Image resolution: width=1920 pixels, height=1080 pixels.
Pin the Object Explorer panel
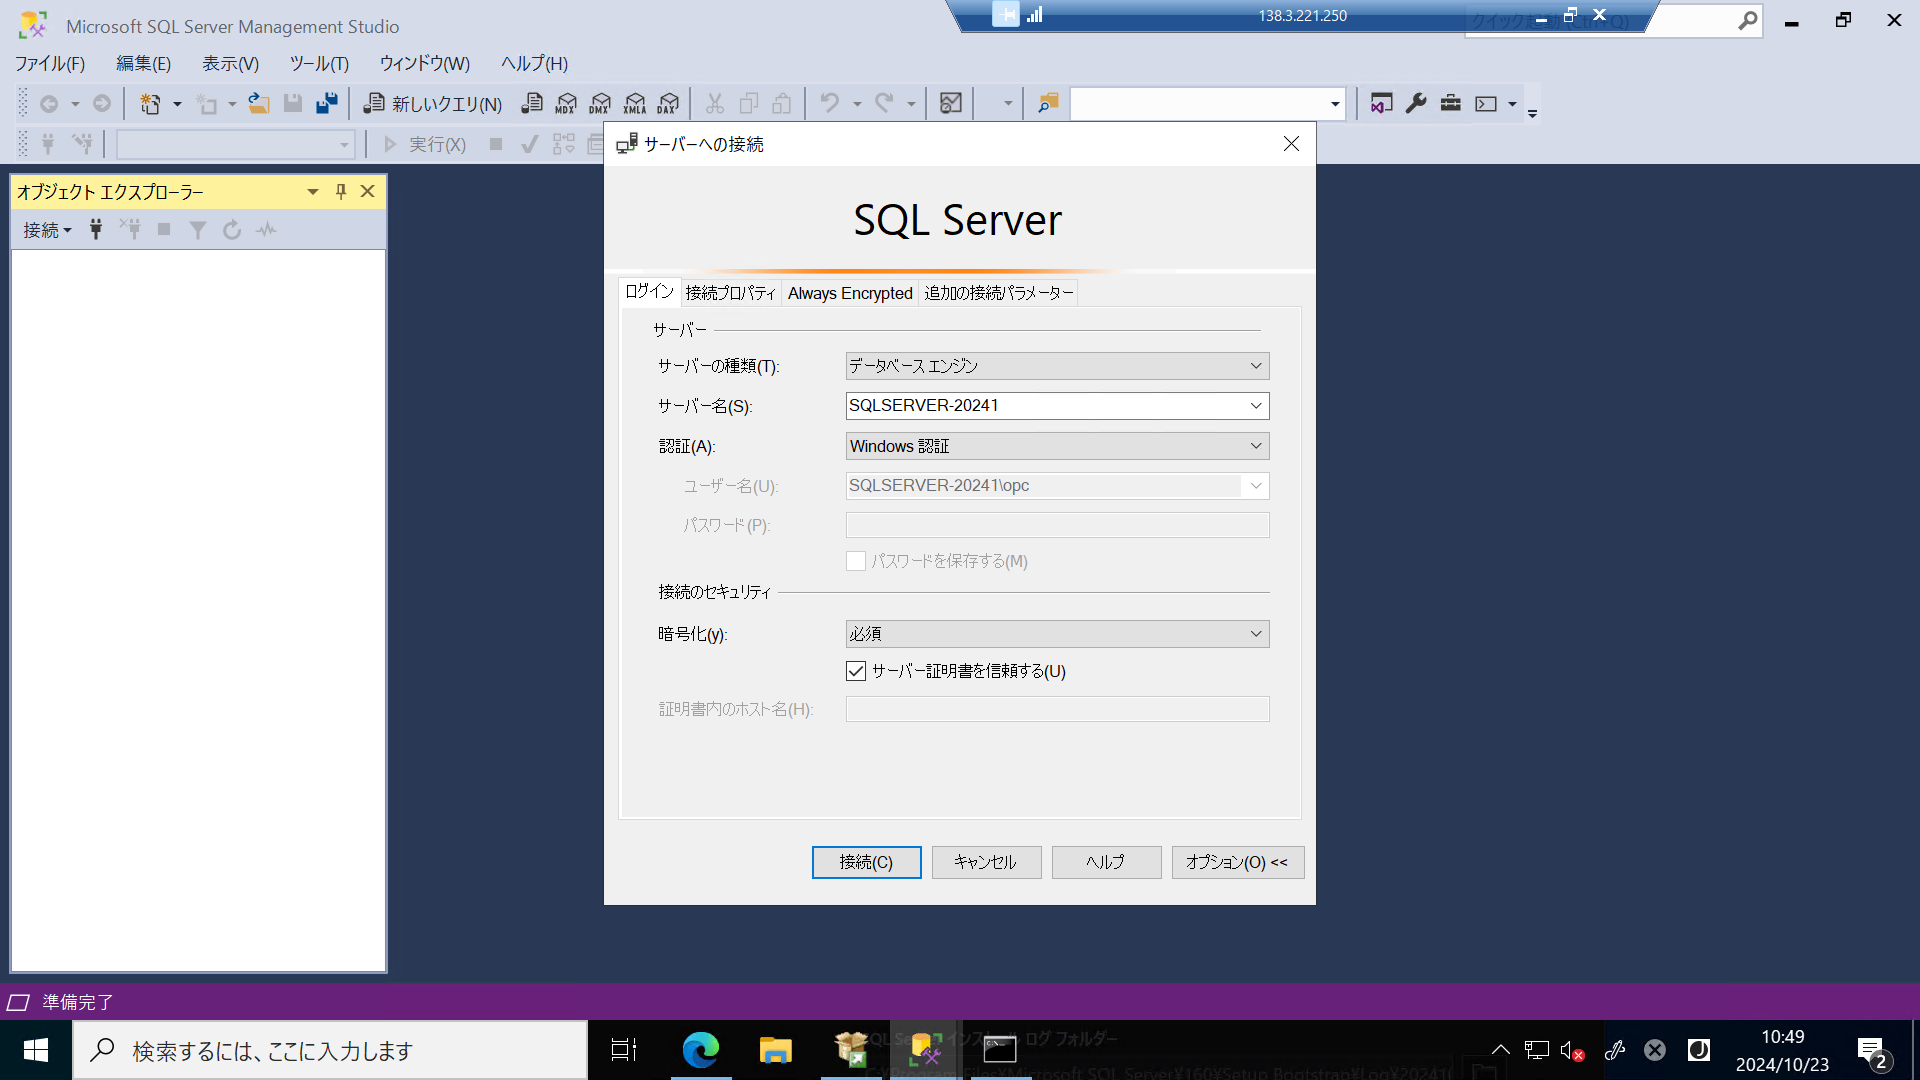340,191
